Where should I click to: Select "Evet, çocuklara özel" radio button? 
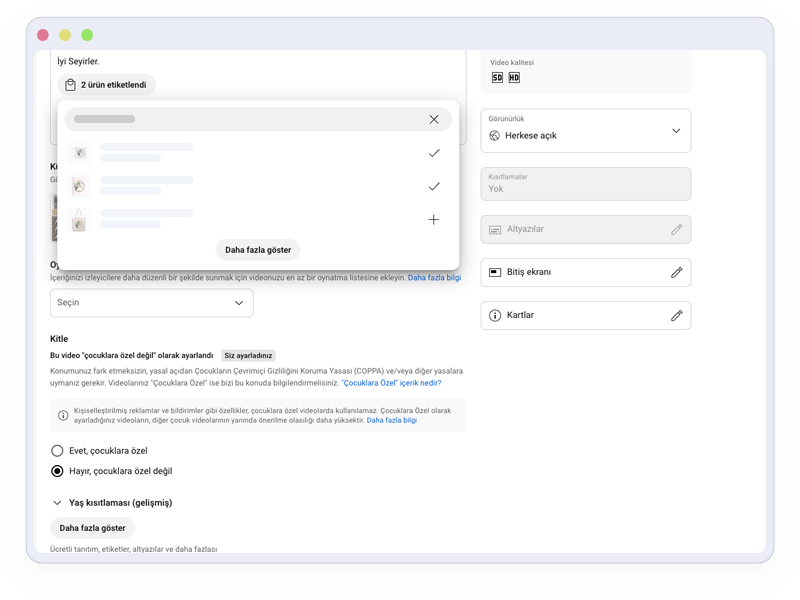point(57,451)
